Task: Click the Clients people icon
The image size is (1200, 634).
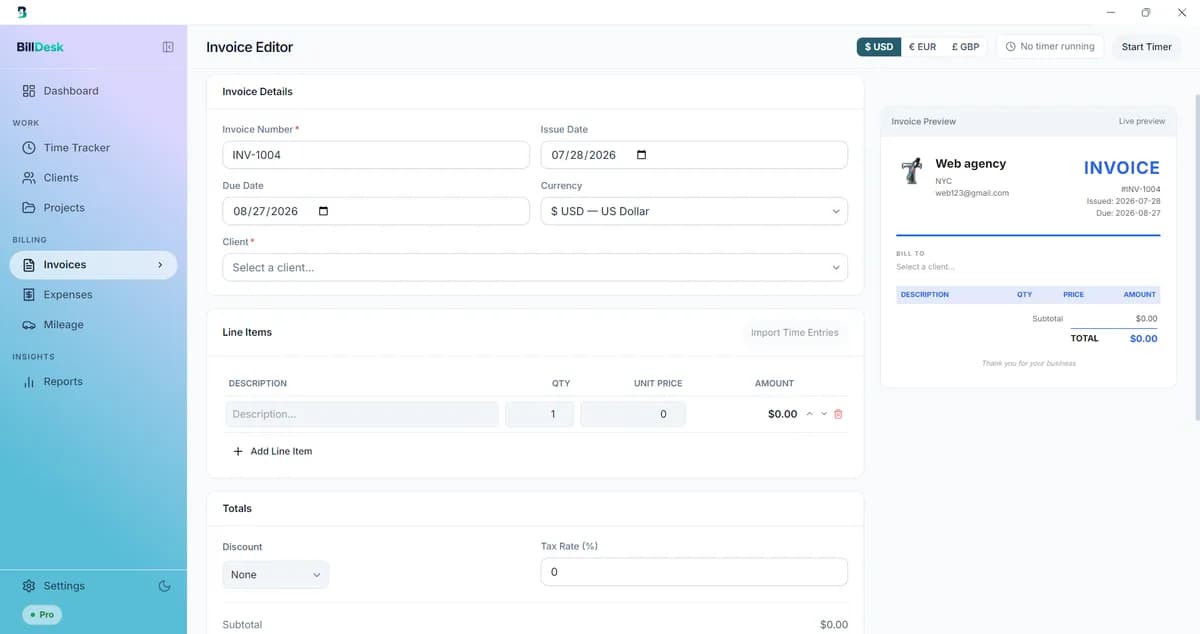Action: point(29,178)
